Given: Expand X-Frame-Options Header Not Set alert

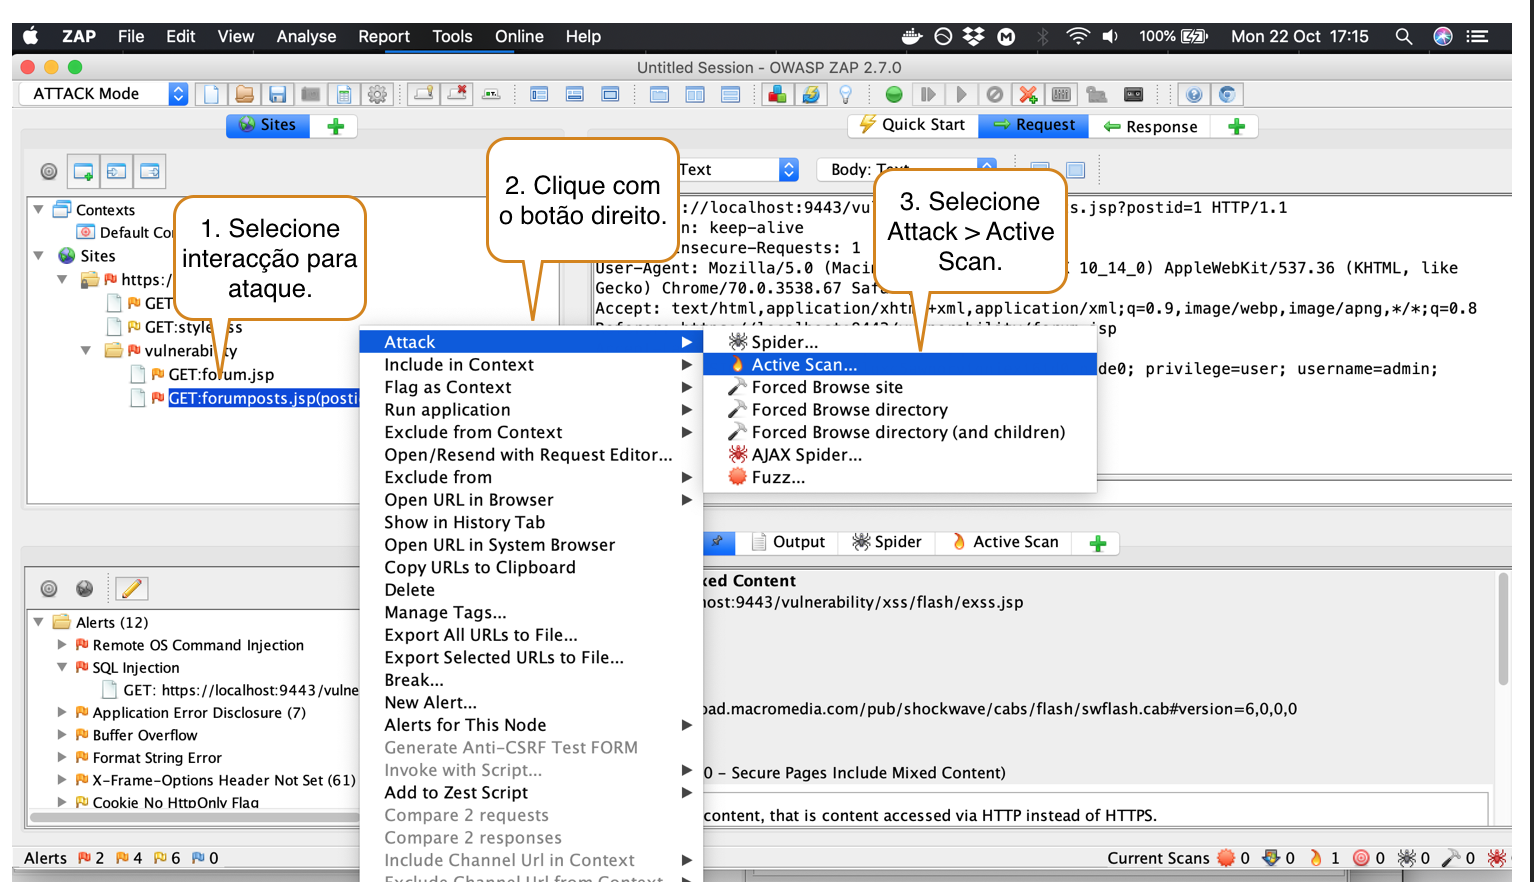Looking at the screenshot, I should 62,780.
